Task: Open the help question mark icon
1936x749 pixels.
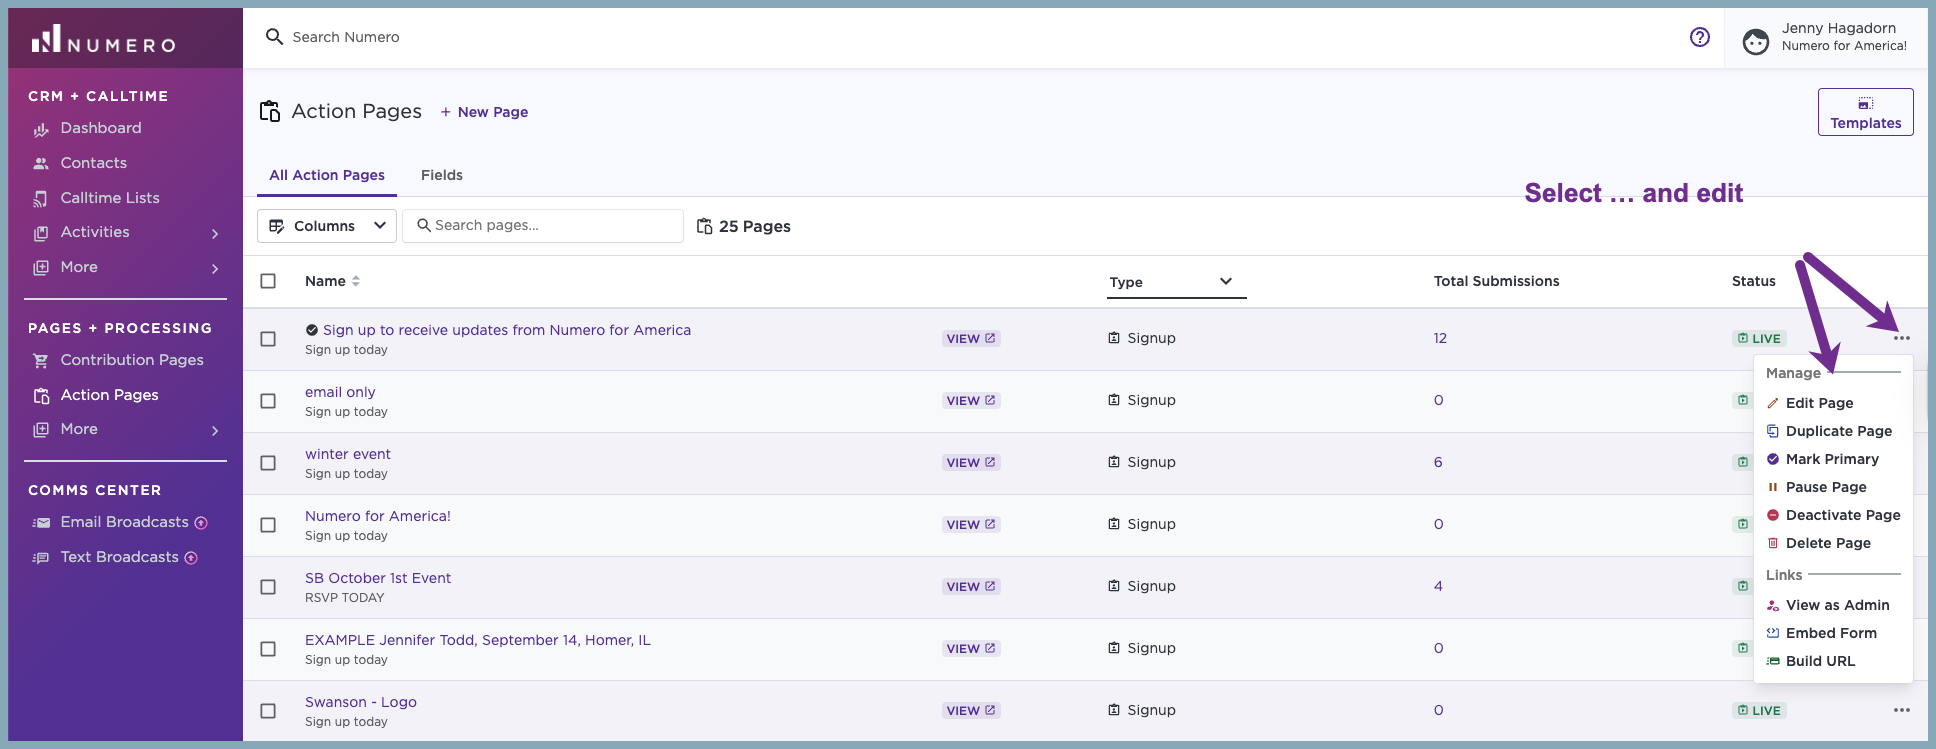Action: click(x=1700, y=37)
